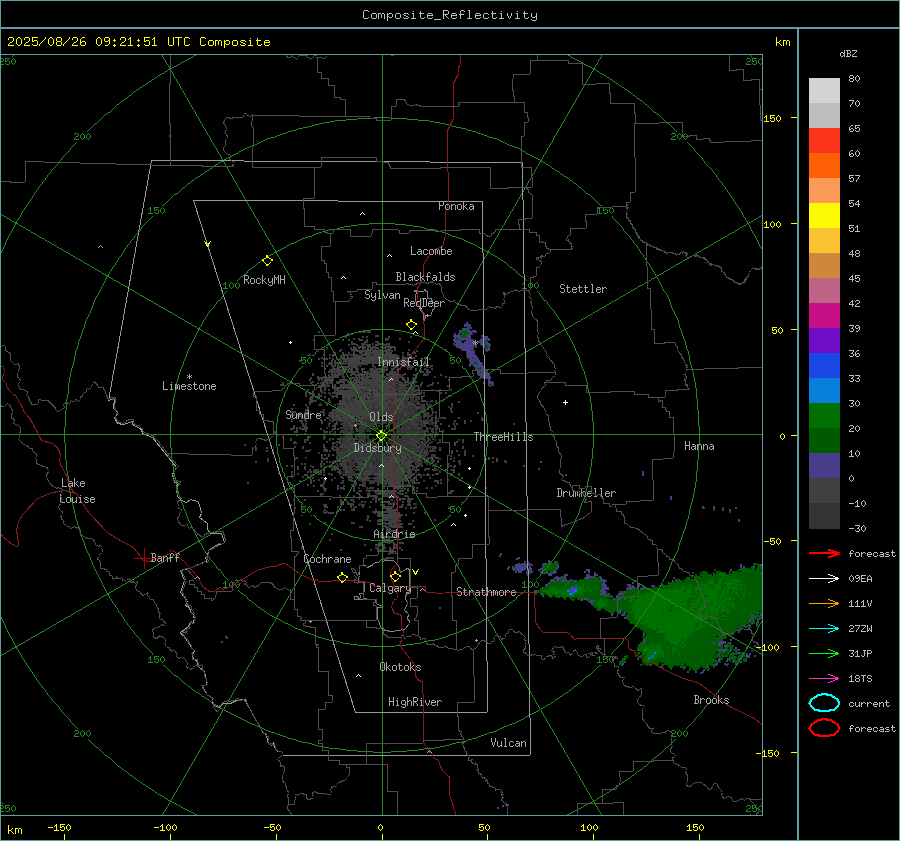This screenshot has width=900, height=841.
Task: Select the Lacombe label
Action: tap(431, 251)
